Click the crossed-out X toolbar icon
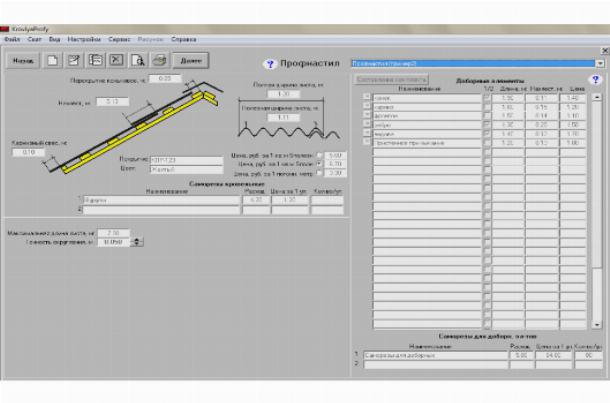The height and width of the screenshot is (403, 610). [x=117, y=61]
